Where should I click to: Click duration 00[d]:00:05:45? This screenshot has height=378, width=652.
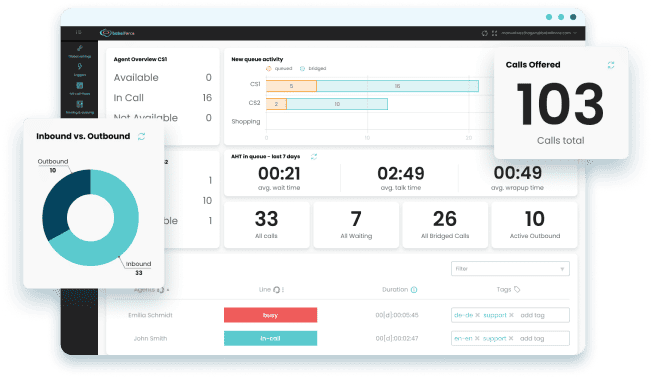pos(397,315)
